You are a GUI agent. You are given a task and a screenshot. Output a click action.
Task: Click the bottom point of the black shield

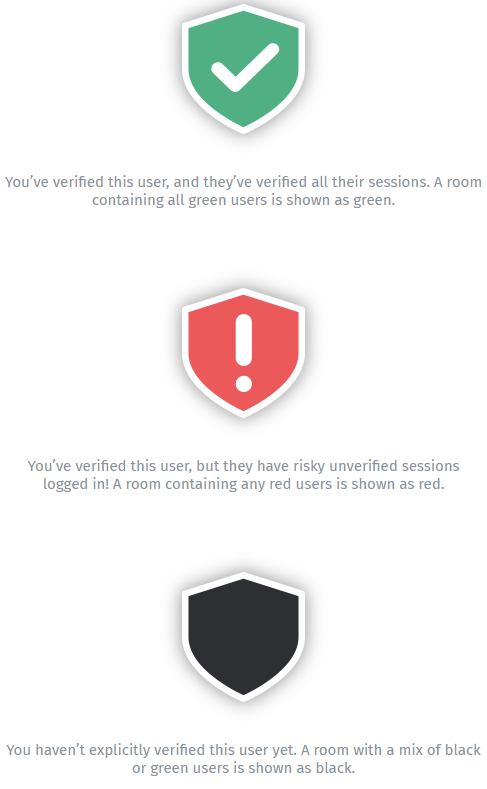[x=244, y=698]
